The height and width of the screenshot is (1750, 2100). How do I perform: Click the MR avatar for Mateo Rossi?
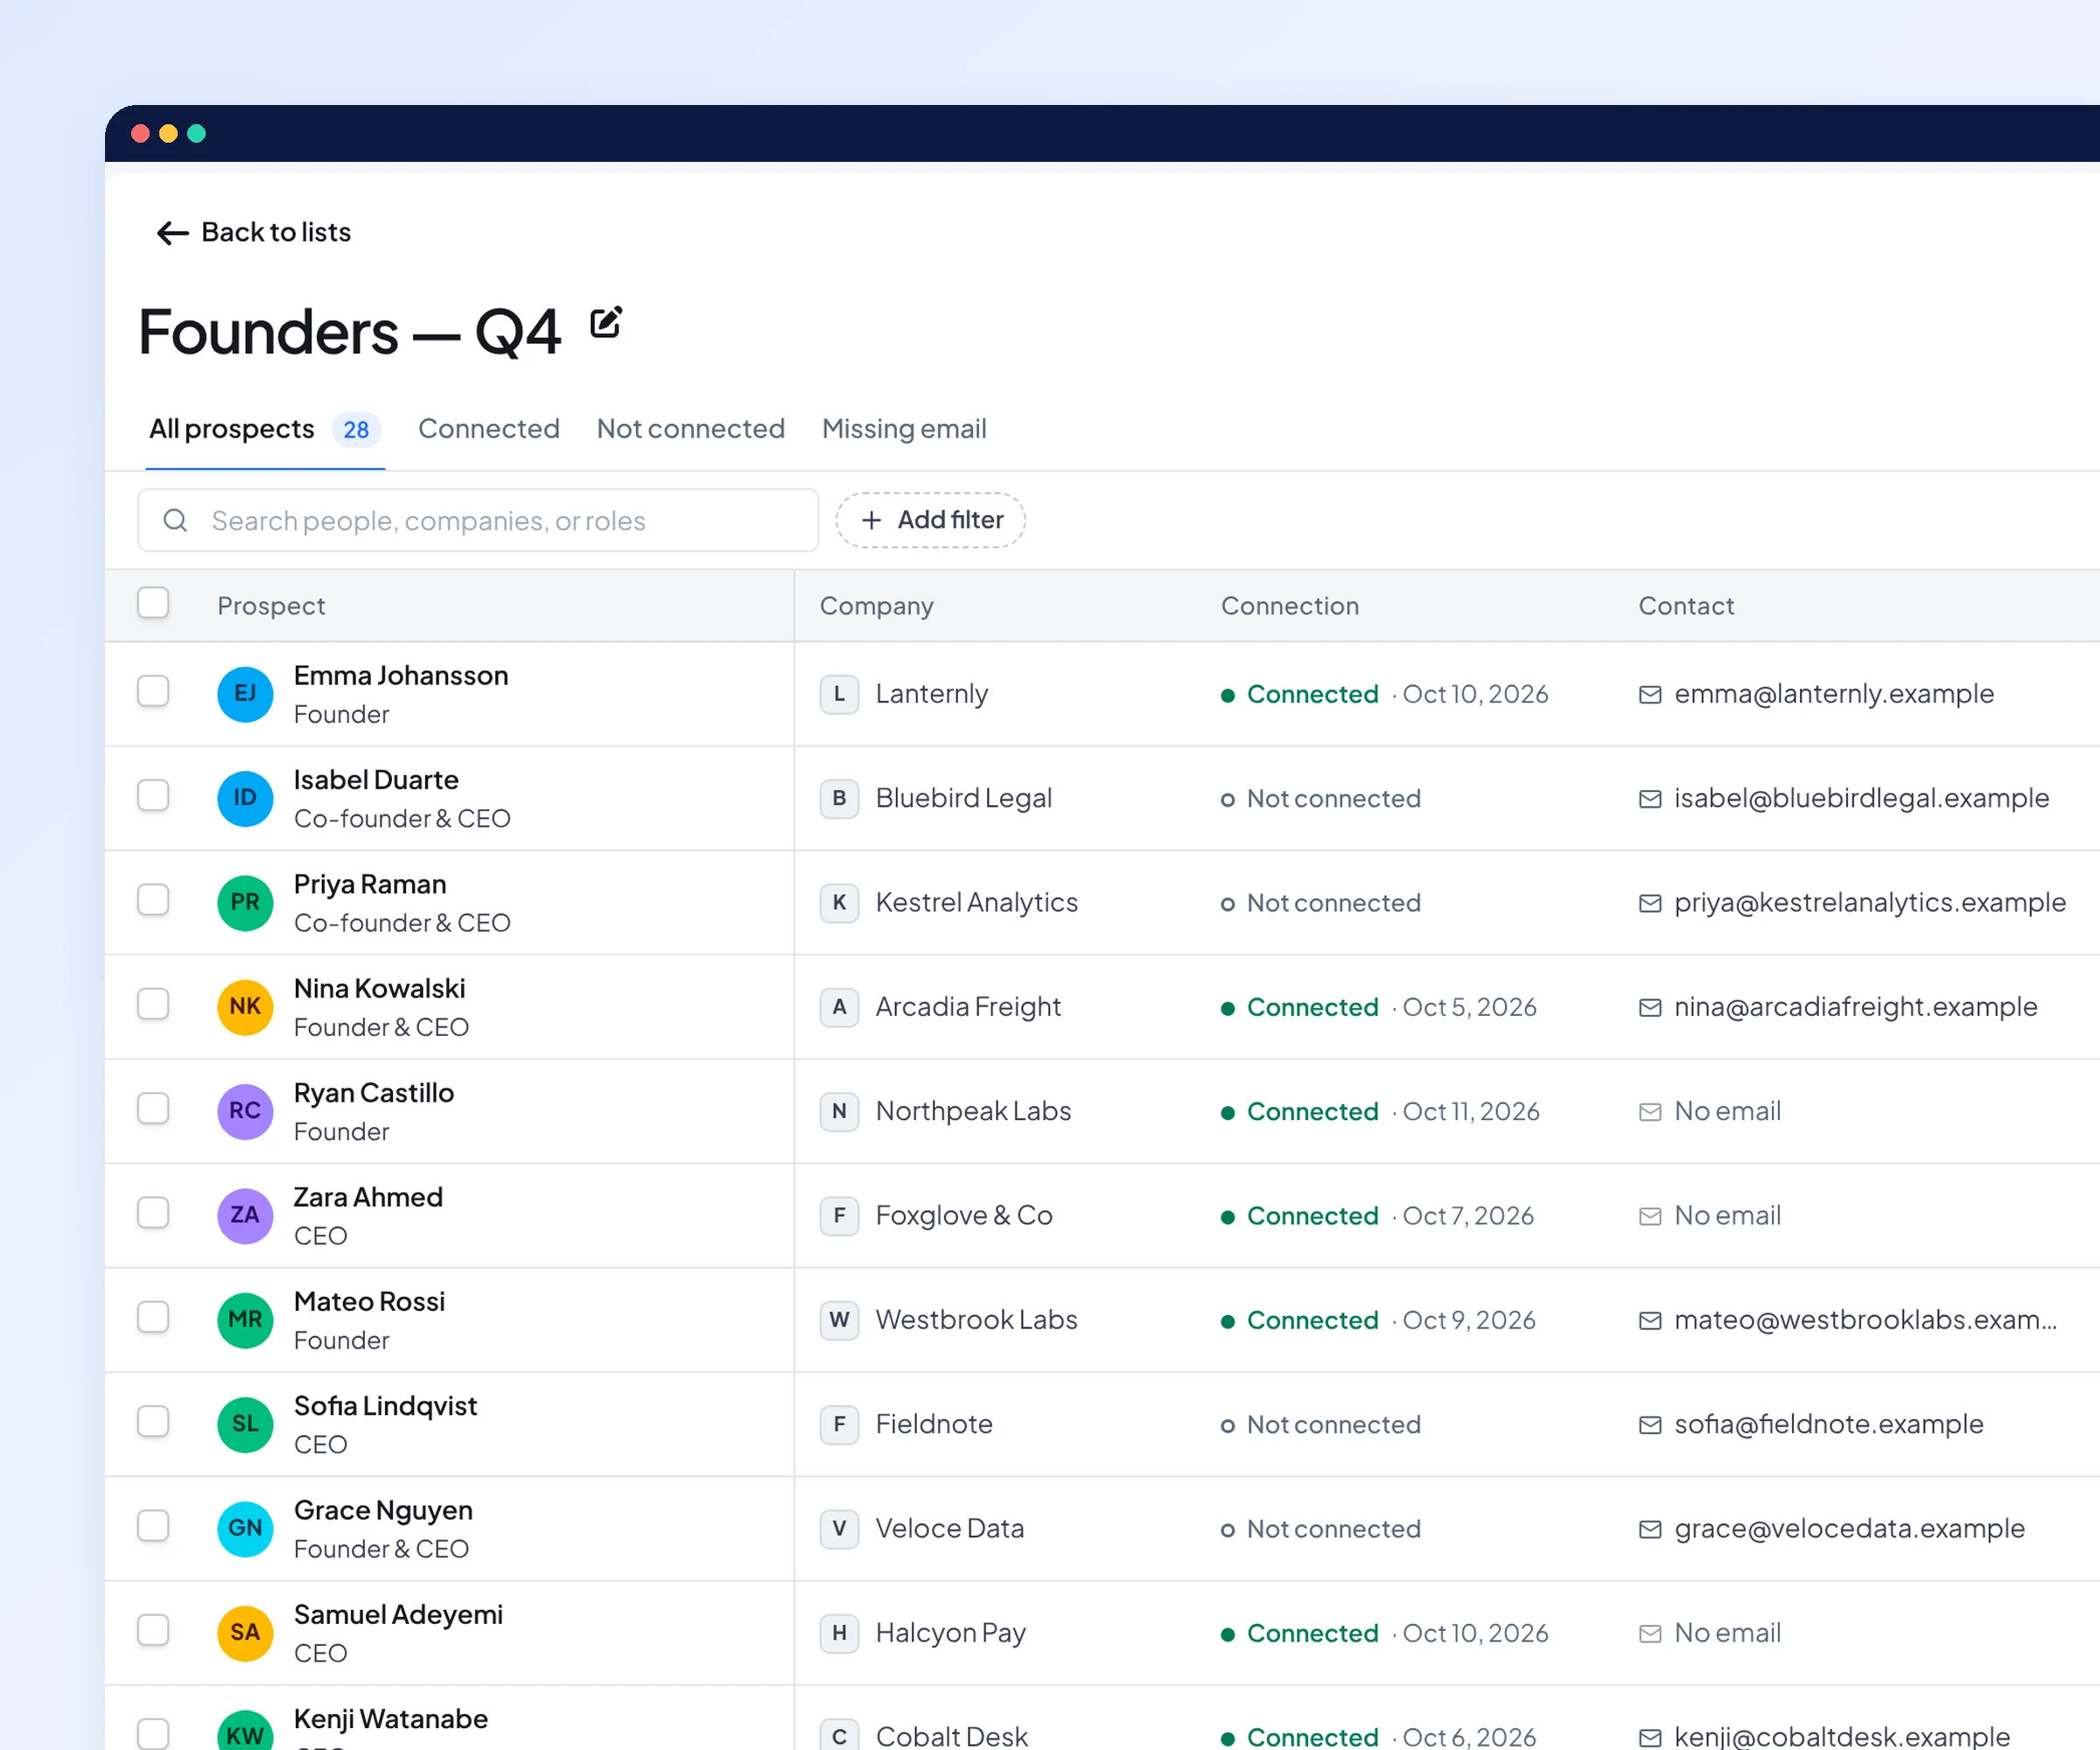[245, 1320]
